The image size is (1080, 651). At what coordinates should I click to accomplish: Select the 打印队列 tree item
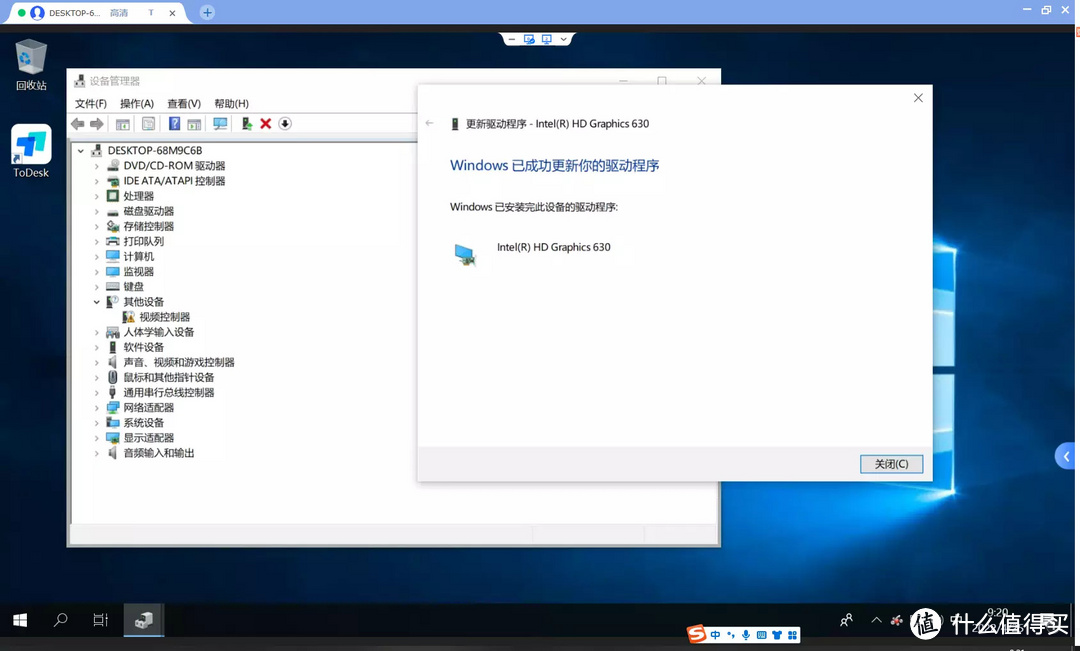(144, 242)
